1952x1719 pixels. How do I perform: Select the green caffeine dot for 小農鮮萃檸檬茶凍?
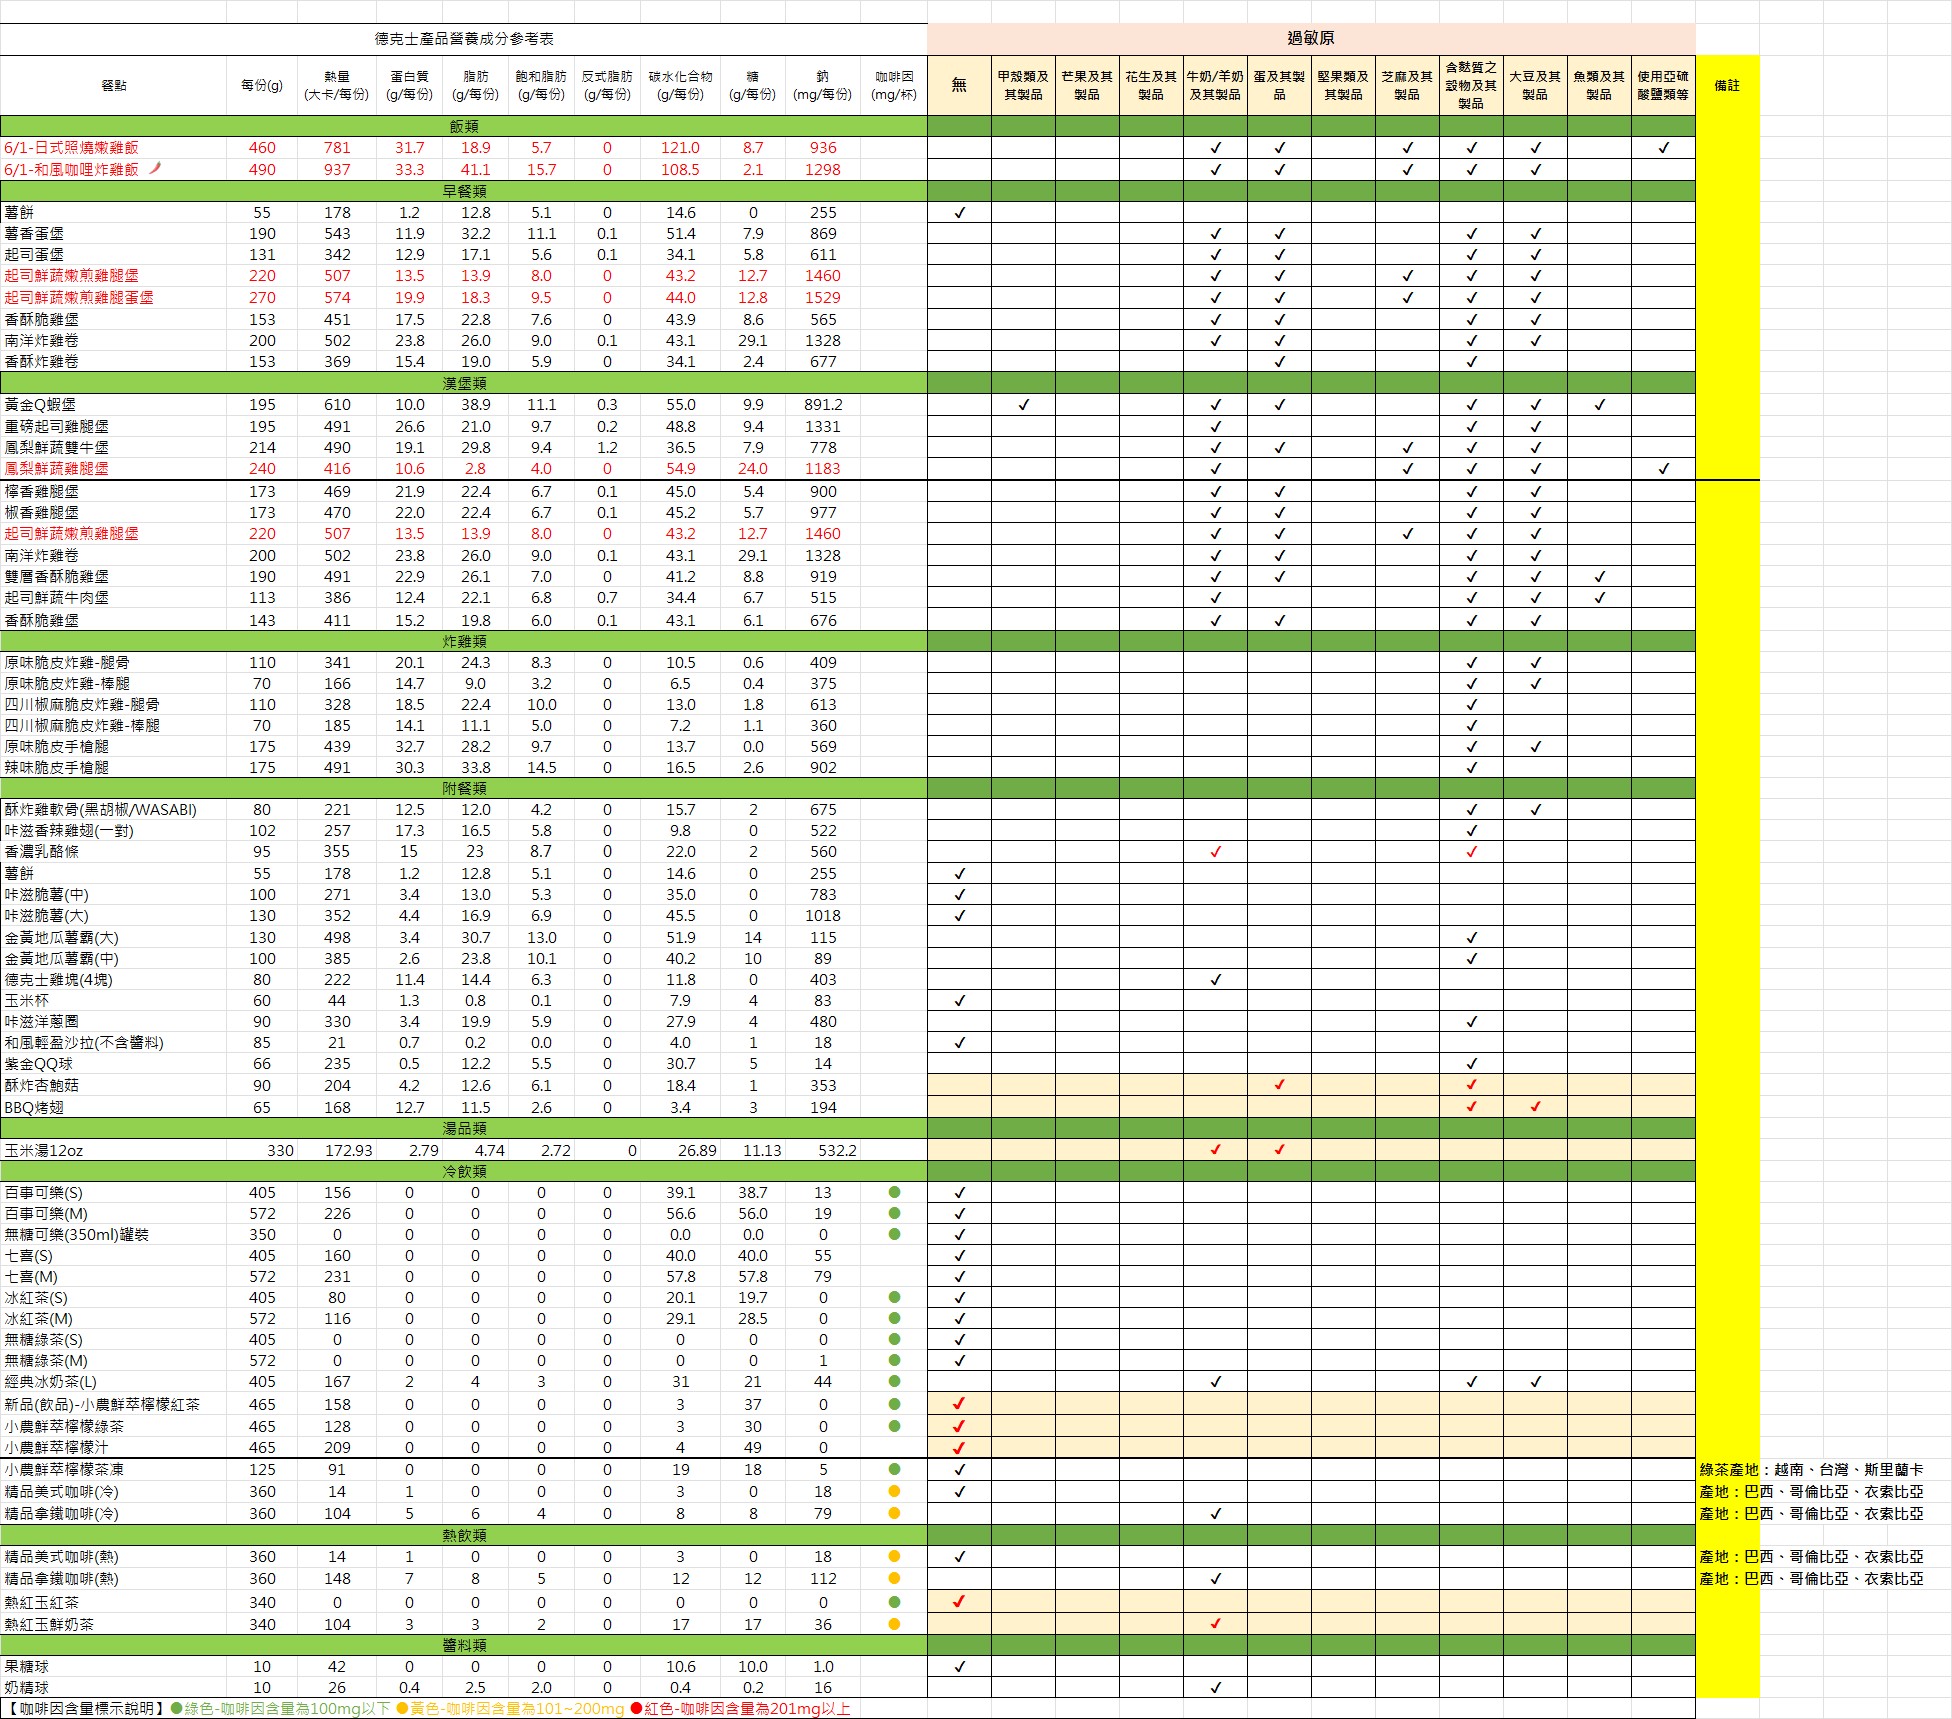pyautogui.click(x=894, y=1469)
